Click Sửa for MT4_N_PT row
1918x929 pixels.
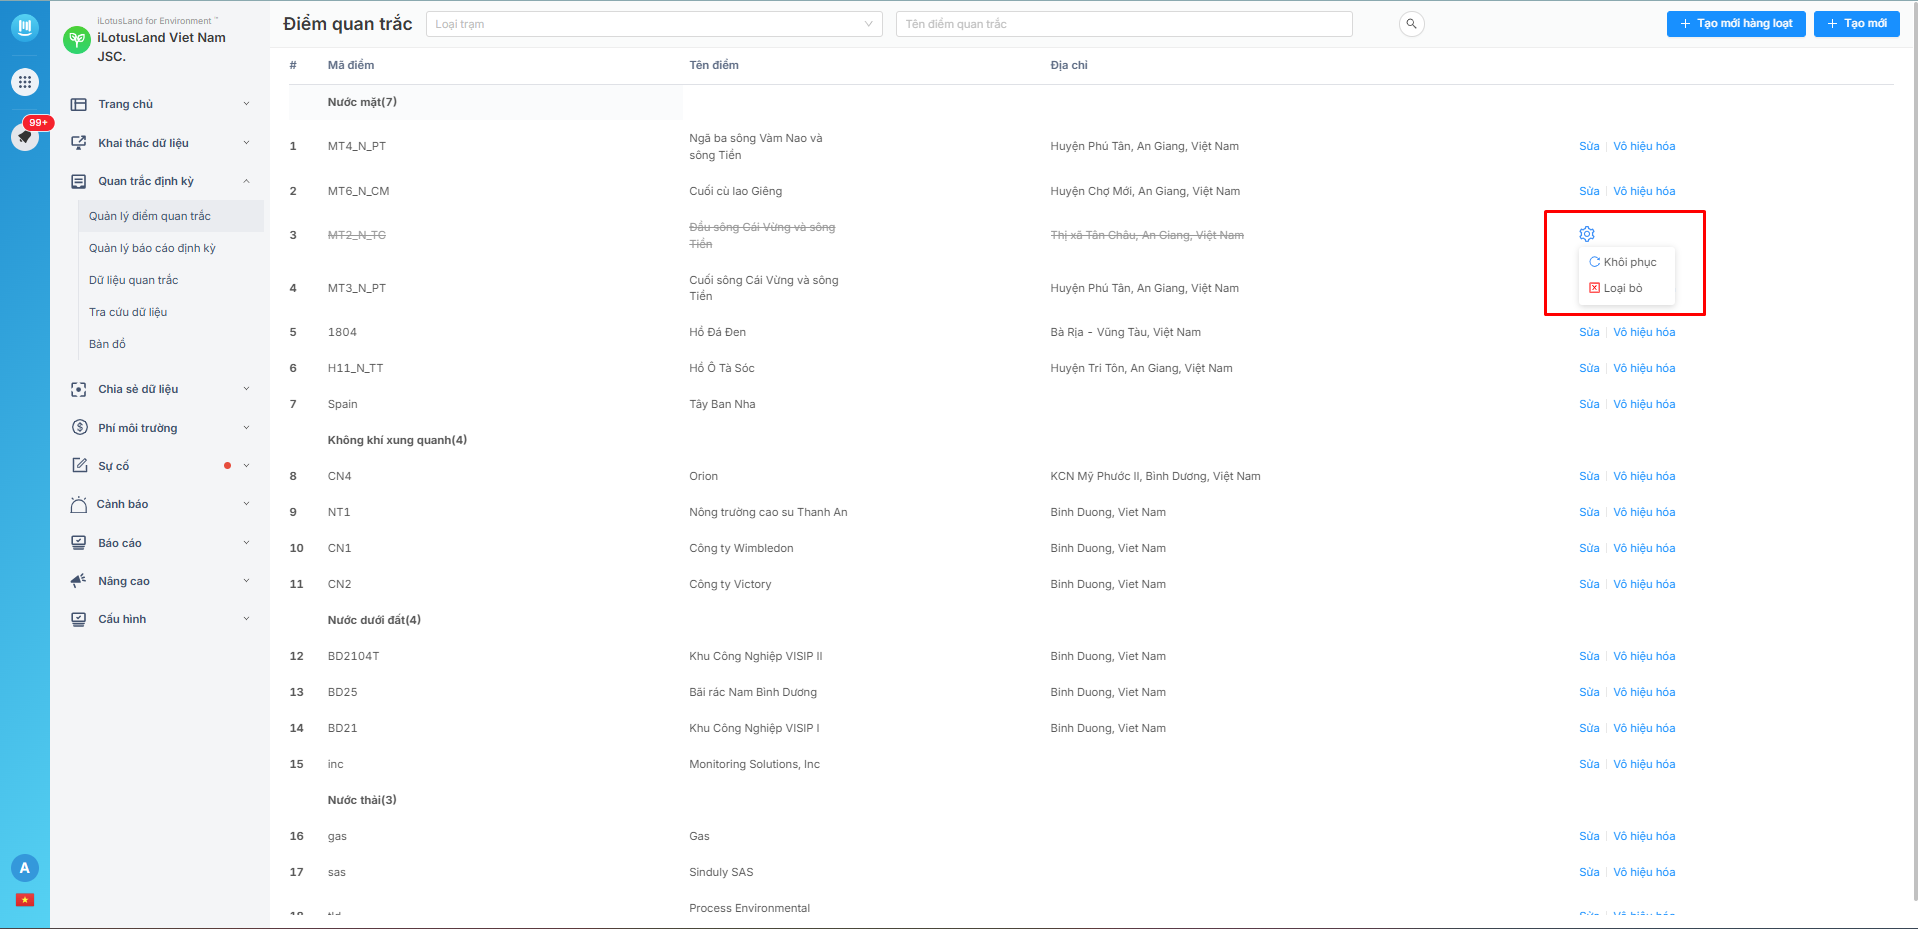click(x=1589, y=146)
